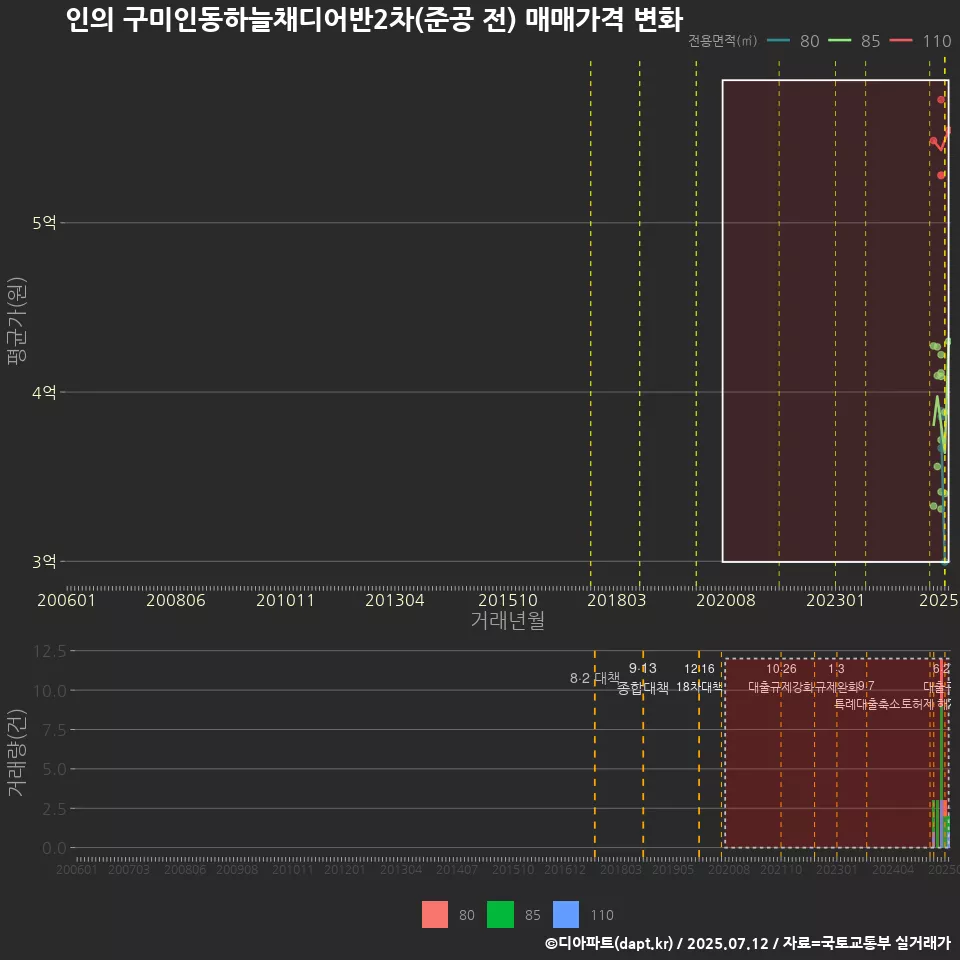This screenshot has width=960, height=960.
Task: Click the '80' label in bottom legend
Action: (x=467, y=915)
